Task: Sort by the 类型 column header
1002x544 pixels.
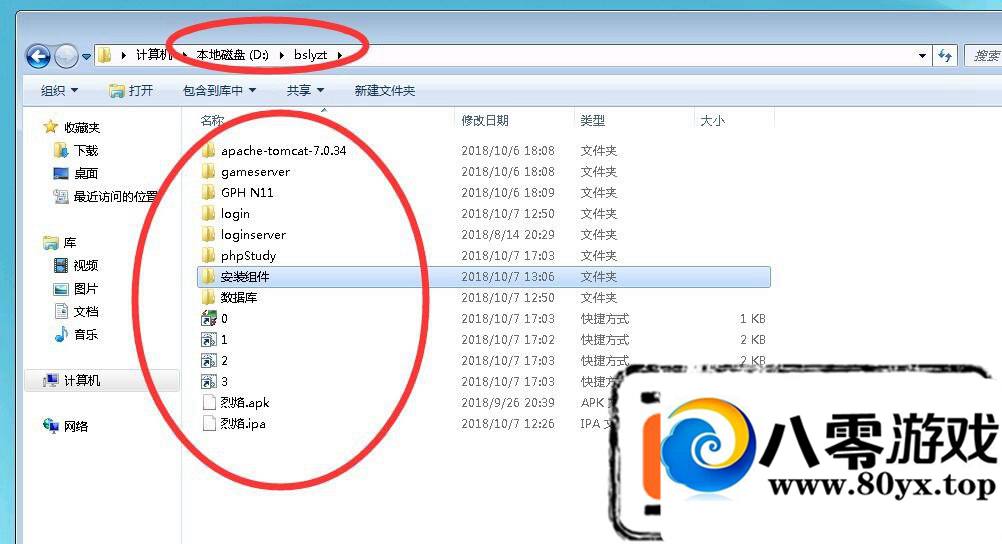Action: click(x=592, y=120)
